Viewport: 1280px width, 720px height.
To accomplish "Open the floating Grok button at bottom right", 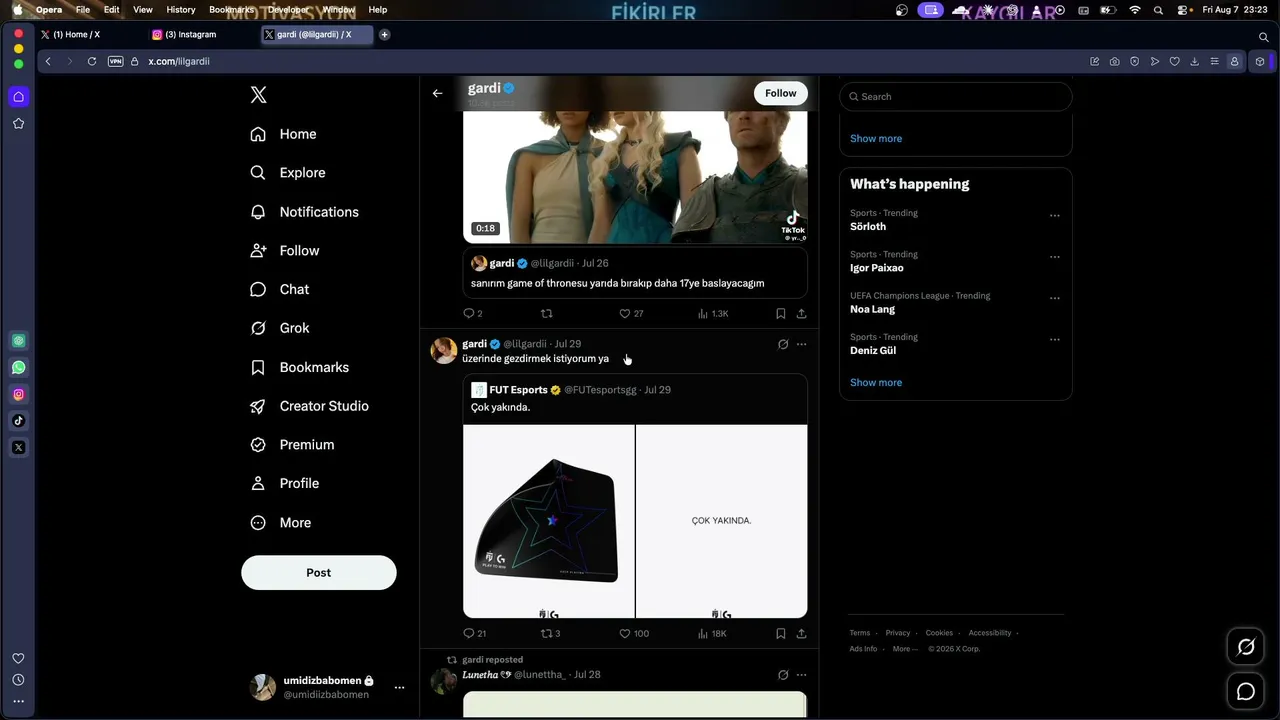I will click(1246, 647).
